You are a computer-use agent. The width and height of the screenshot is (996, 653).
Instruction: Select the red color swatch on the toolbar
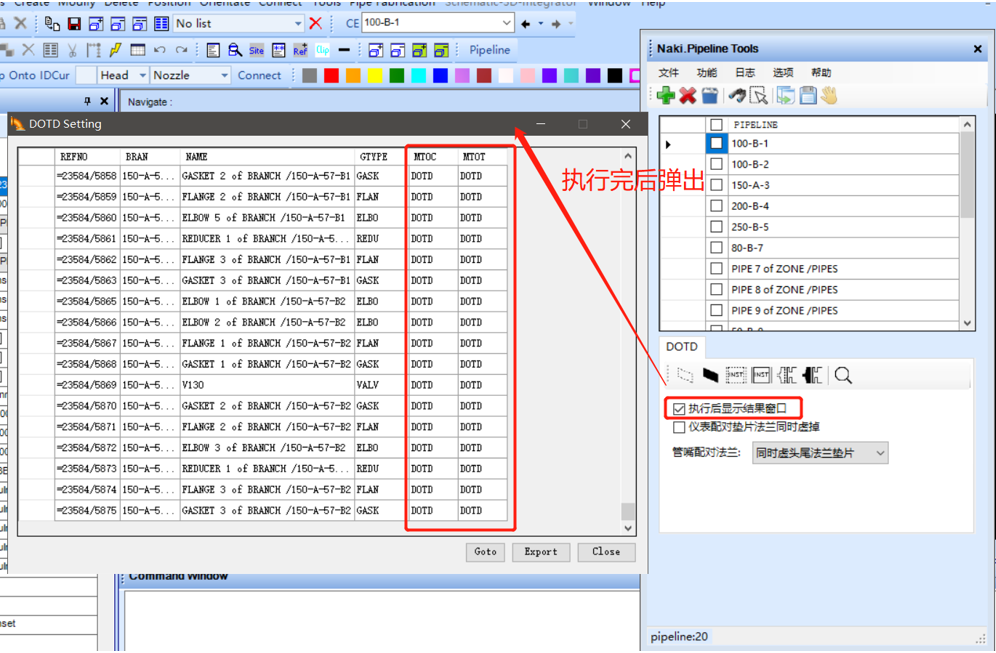331,74
